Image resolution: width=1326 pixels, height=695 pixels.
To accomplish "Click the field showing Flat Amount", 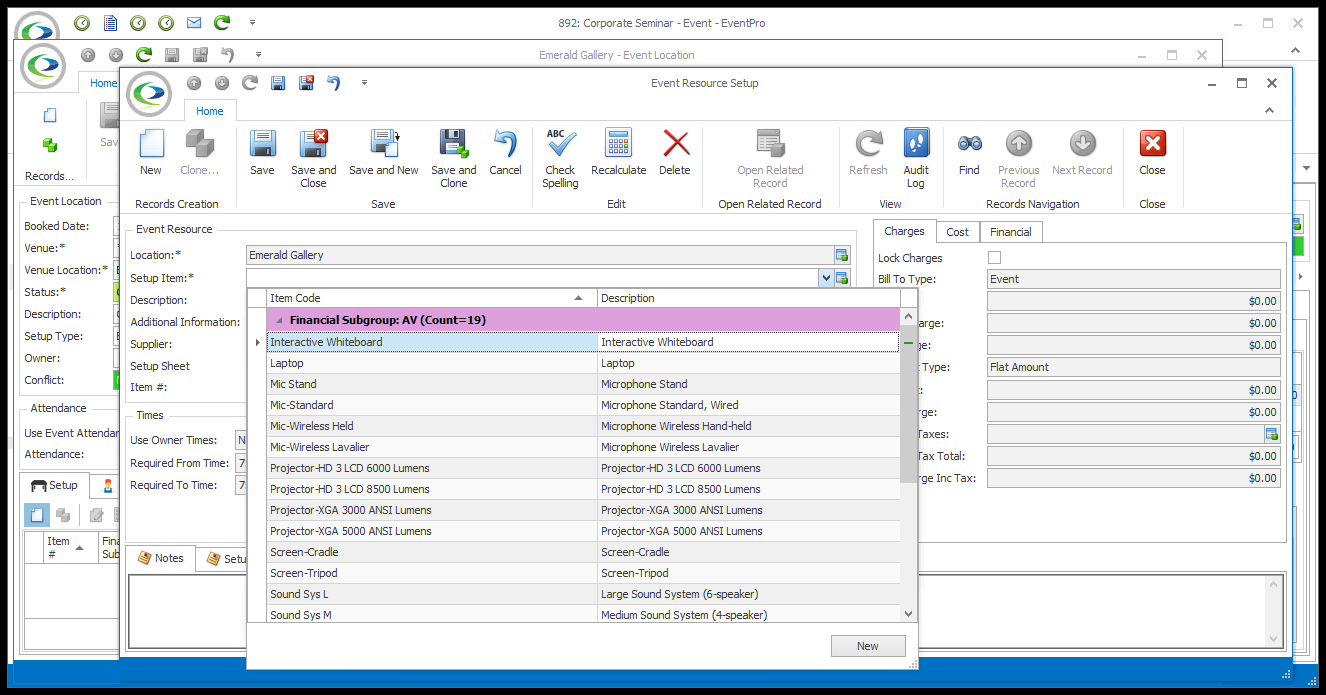I will 1134,367.
